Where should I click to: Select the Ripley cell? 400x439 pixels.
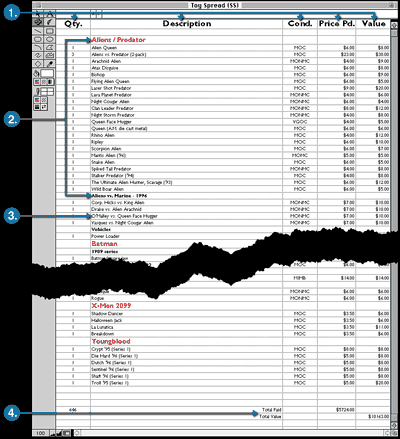(187, 142)
